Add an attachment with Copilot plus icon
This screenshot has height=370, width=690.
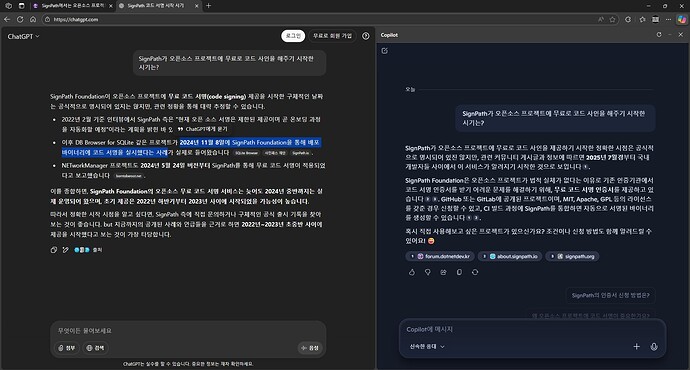tap(636, 347)
